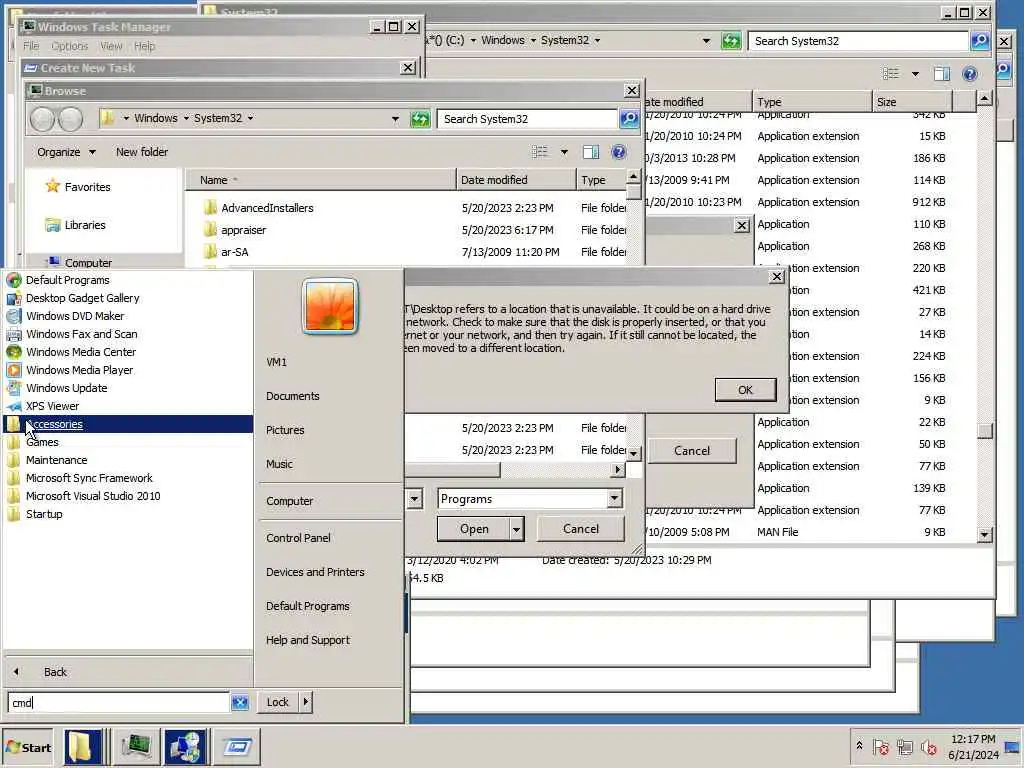Open Task Manager File menu
The width and height of the screenshot is (1024, 768).
pyautogui.click(x=31, y=46)
